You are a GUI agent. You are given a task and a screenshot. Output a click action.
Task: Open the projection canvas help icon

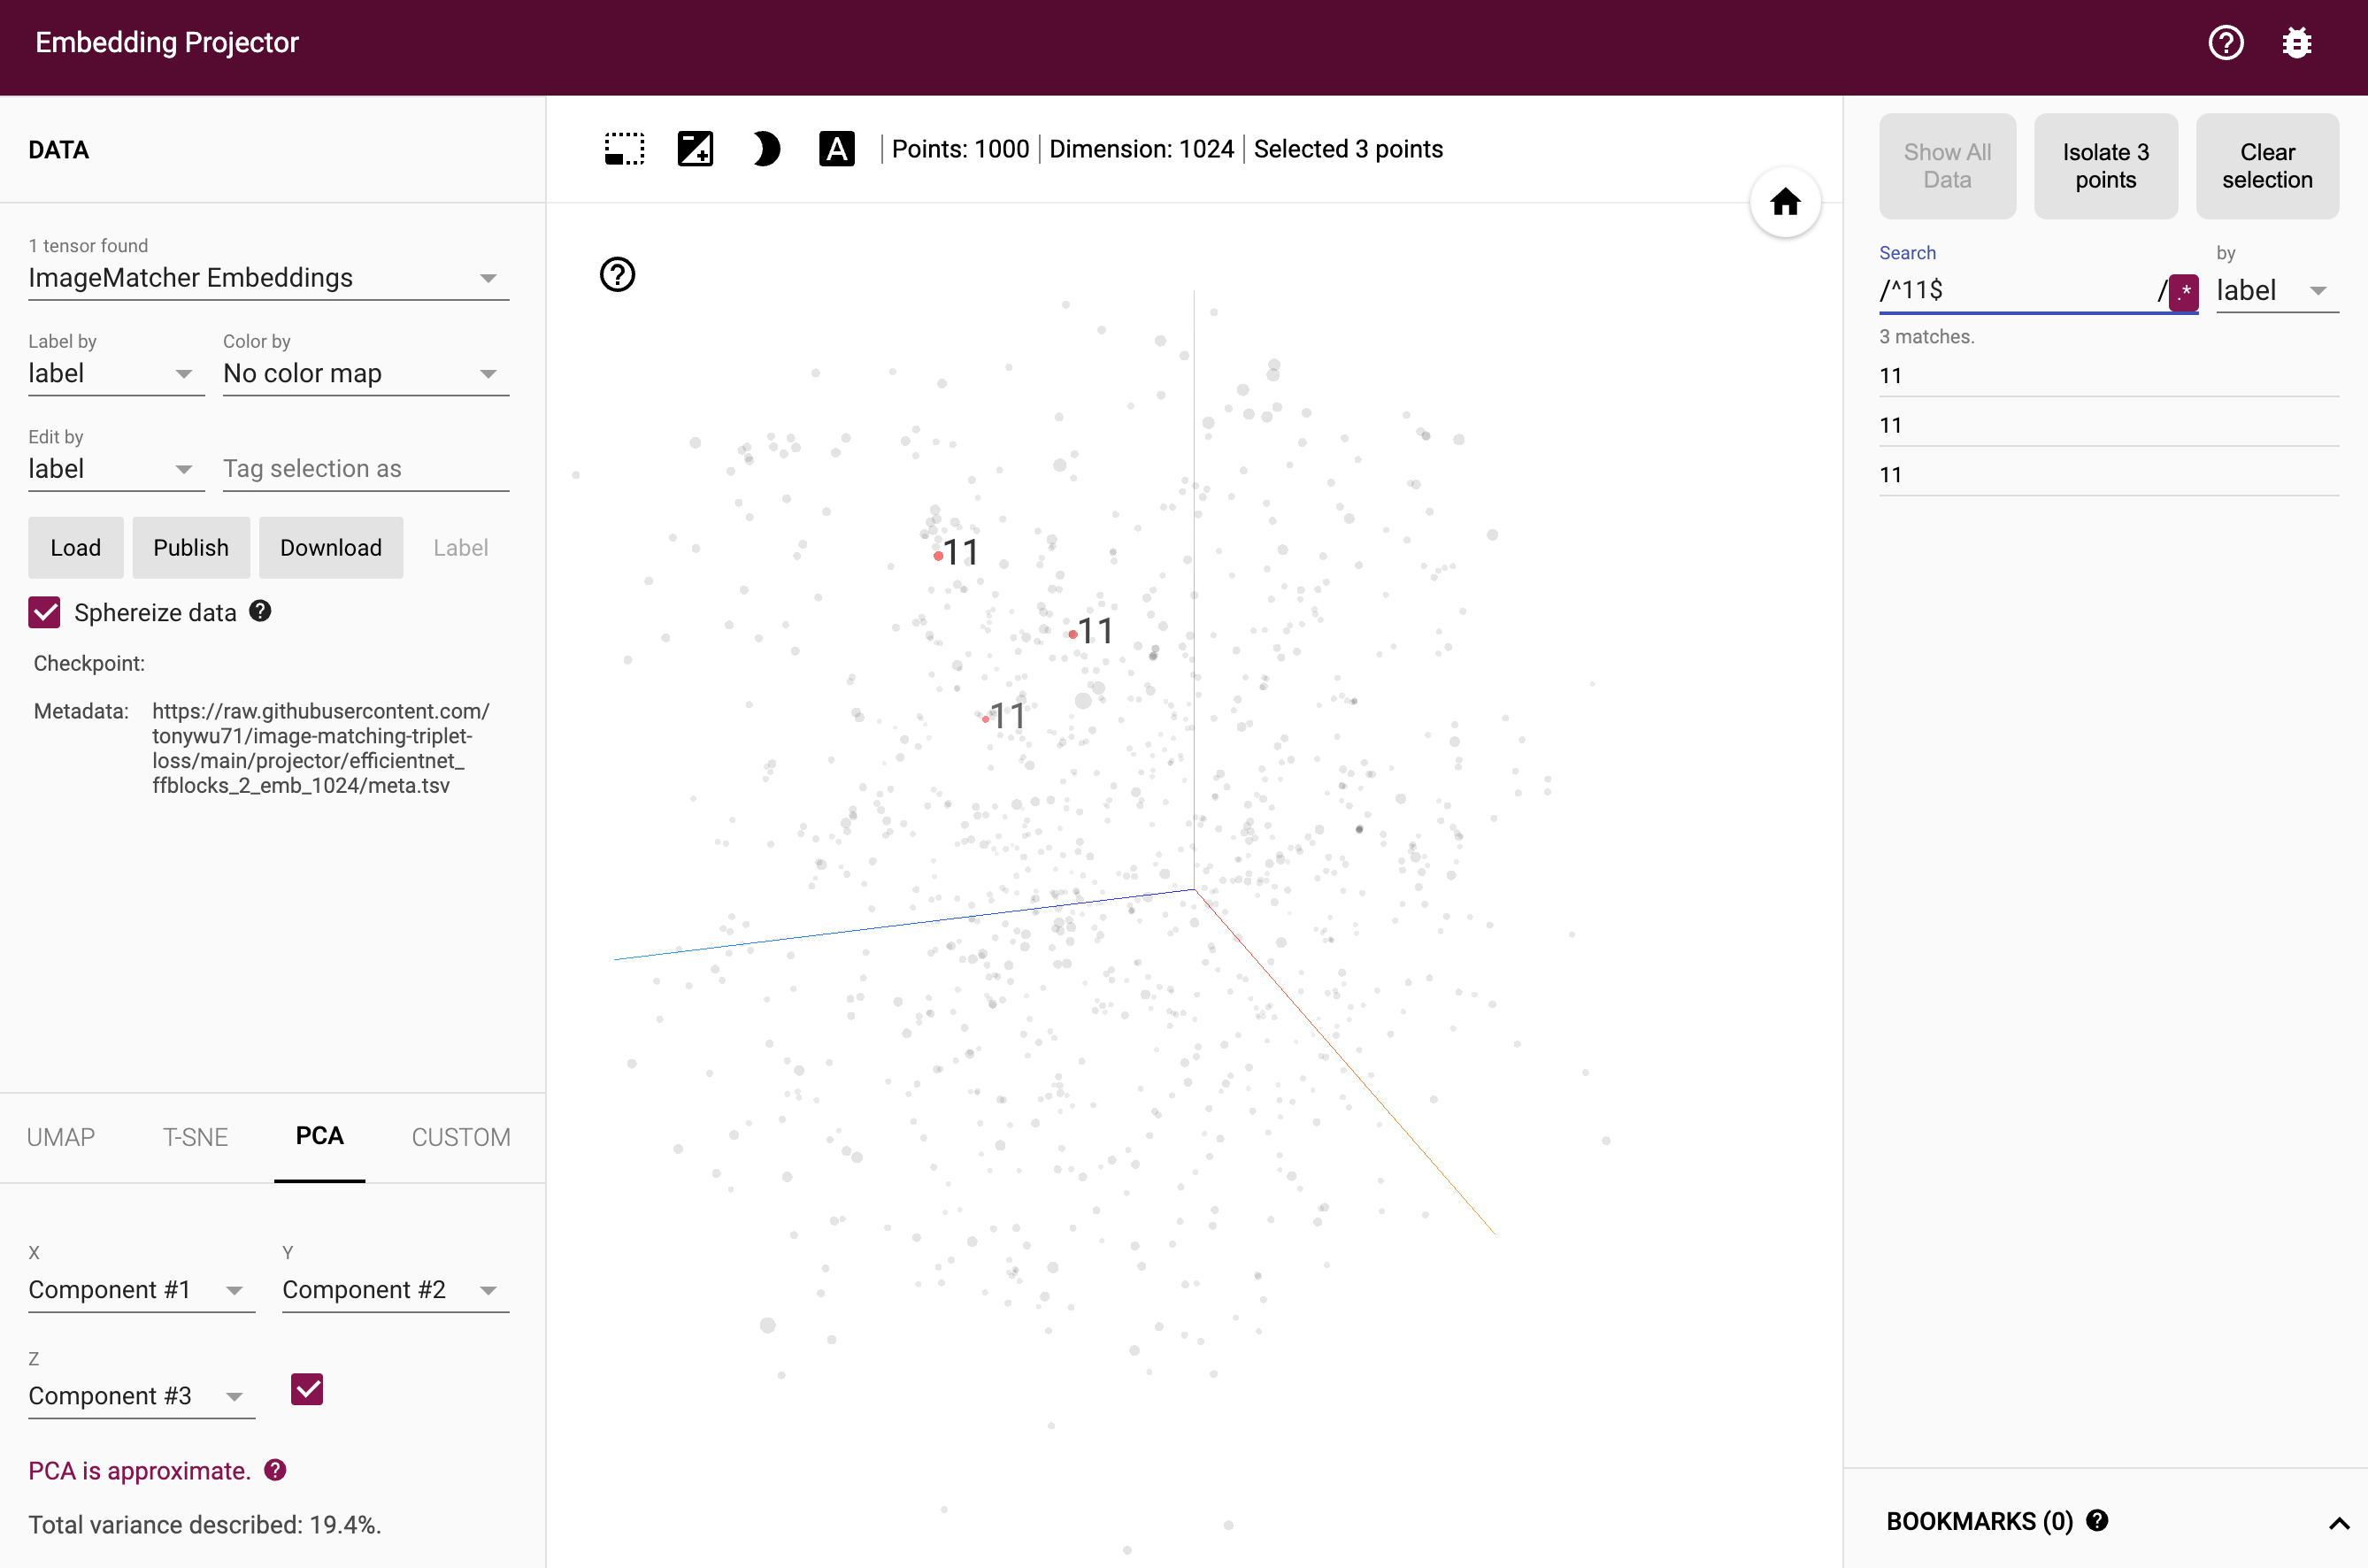click(x=617, y=274)
